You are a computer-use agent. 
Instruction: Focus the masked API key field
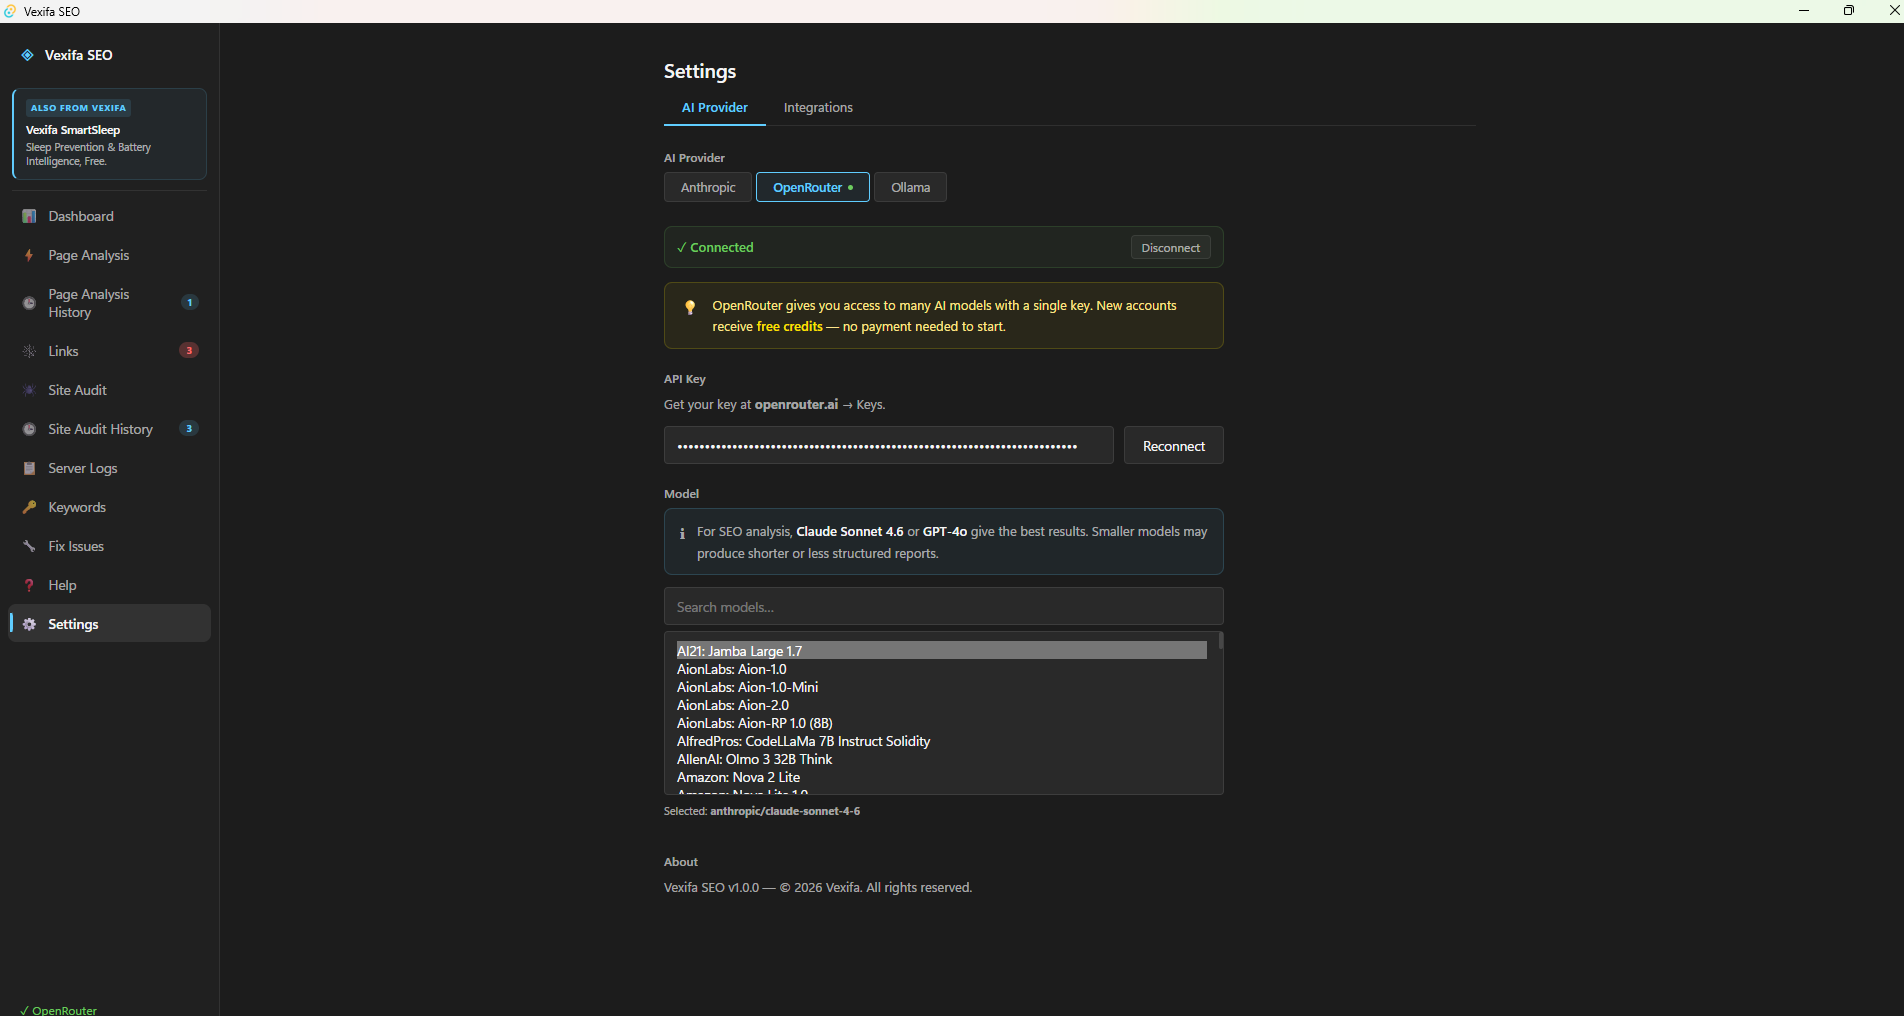click(x=889, y=446)
